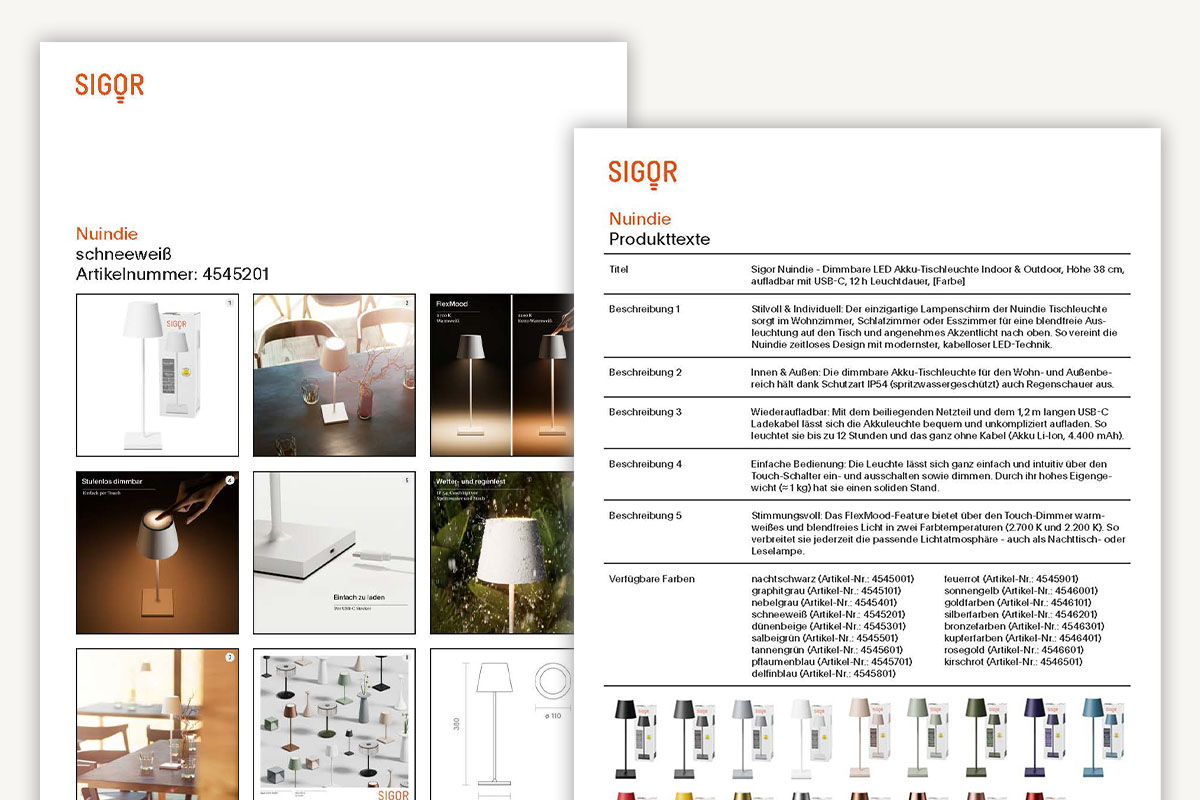This screenshot has height=800, width=1200.
Task: Click the 'Stilvoll & Individuell' description paragraph
Action: 935,327
